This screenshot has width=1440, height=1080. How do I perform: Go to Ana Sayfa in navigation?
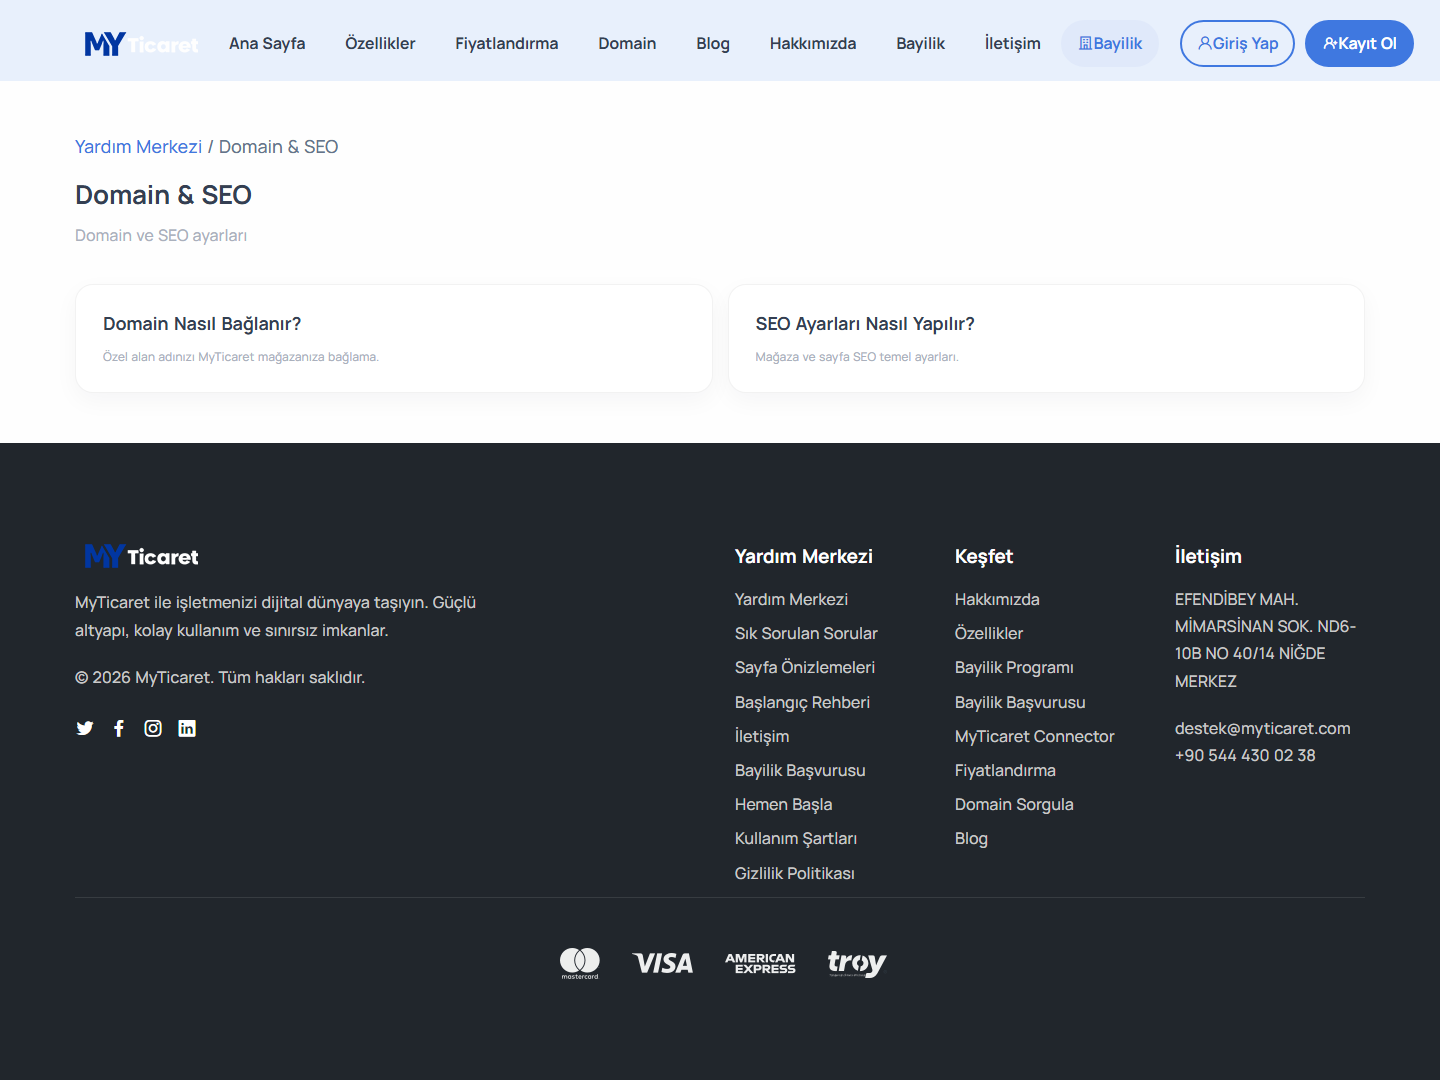267,44
